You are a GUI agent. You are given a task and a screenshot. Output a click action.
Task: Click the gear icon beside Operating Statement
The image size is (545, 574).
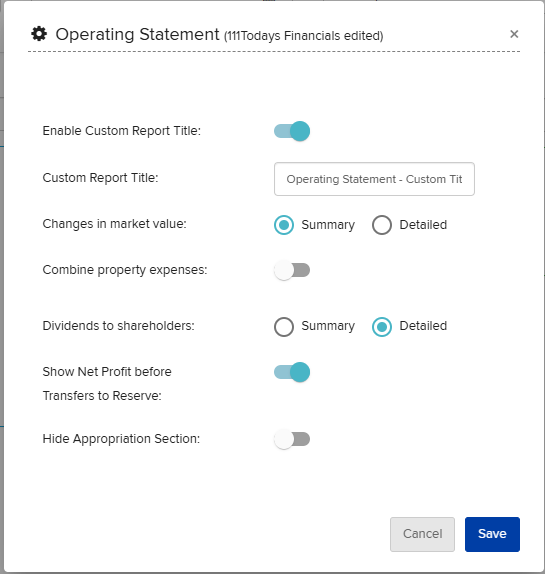(39, 34)
